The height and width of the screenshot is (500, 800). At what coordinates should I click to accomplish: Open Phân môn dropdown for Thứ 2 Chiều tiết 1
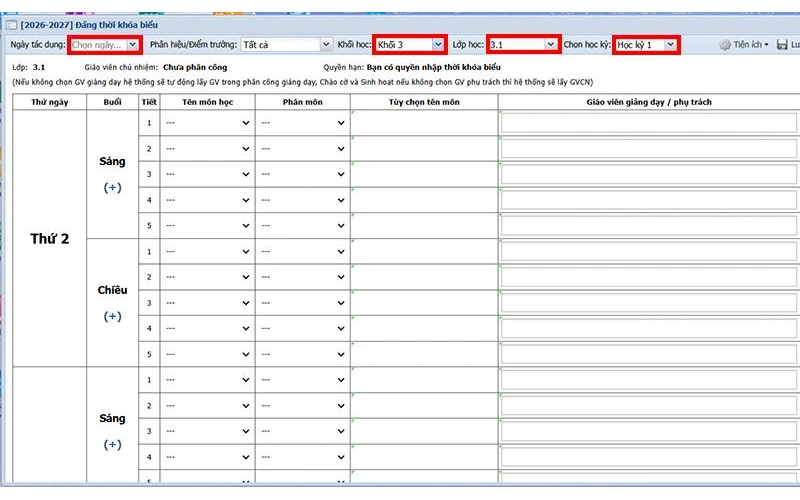coord(303,252)
